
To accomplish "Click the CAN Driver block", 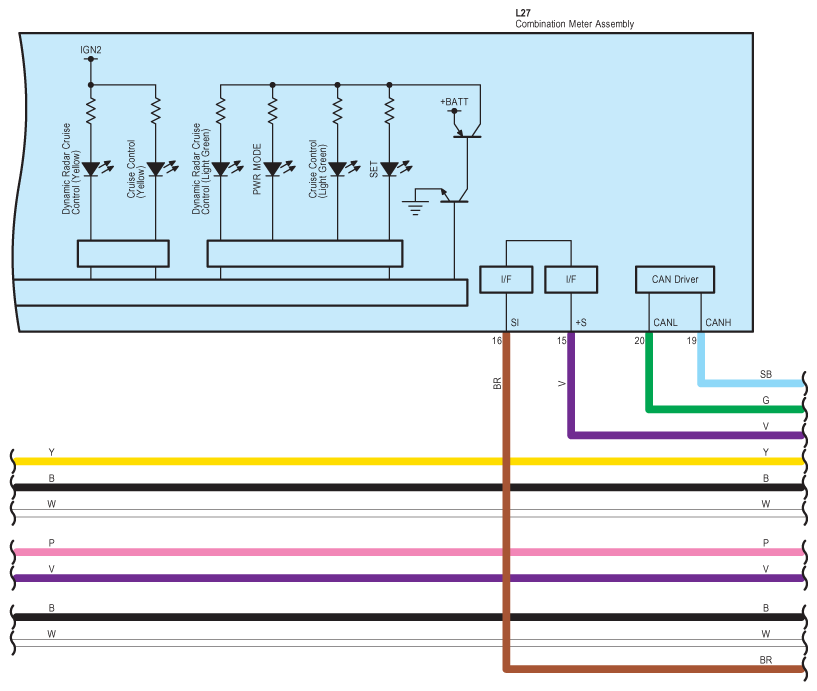I will point(680,279).
